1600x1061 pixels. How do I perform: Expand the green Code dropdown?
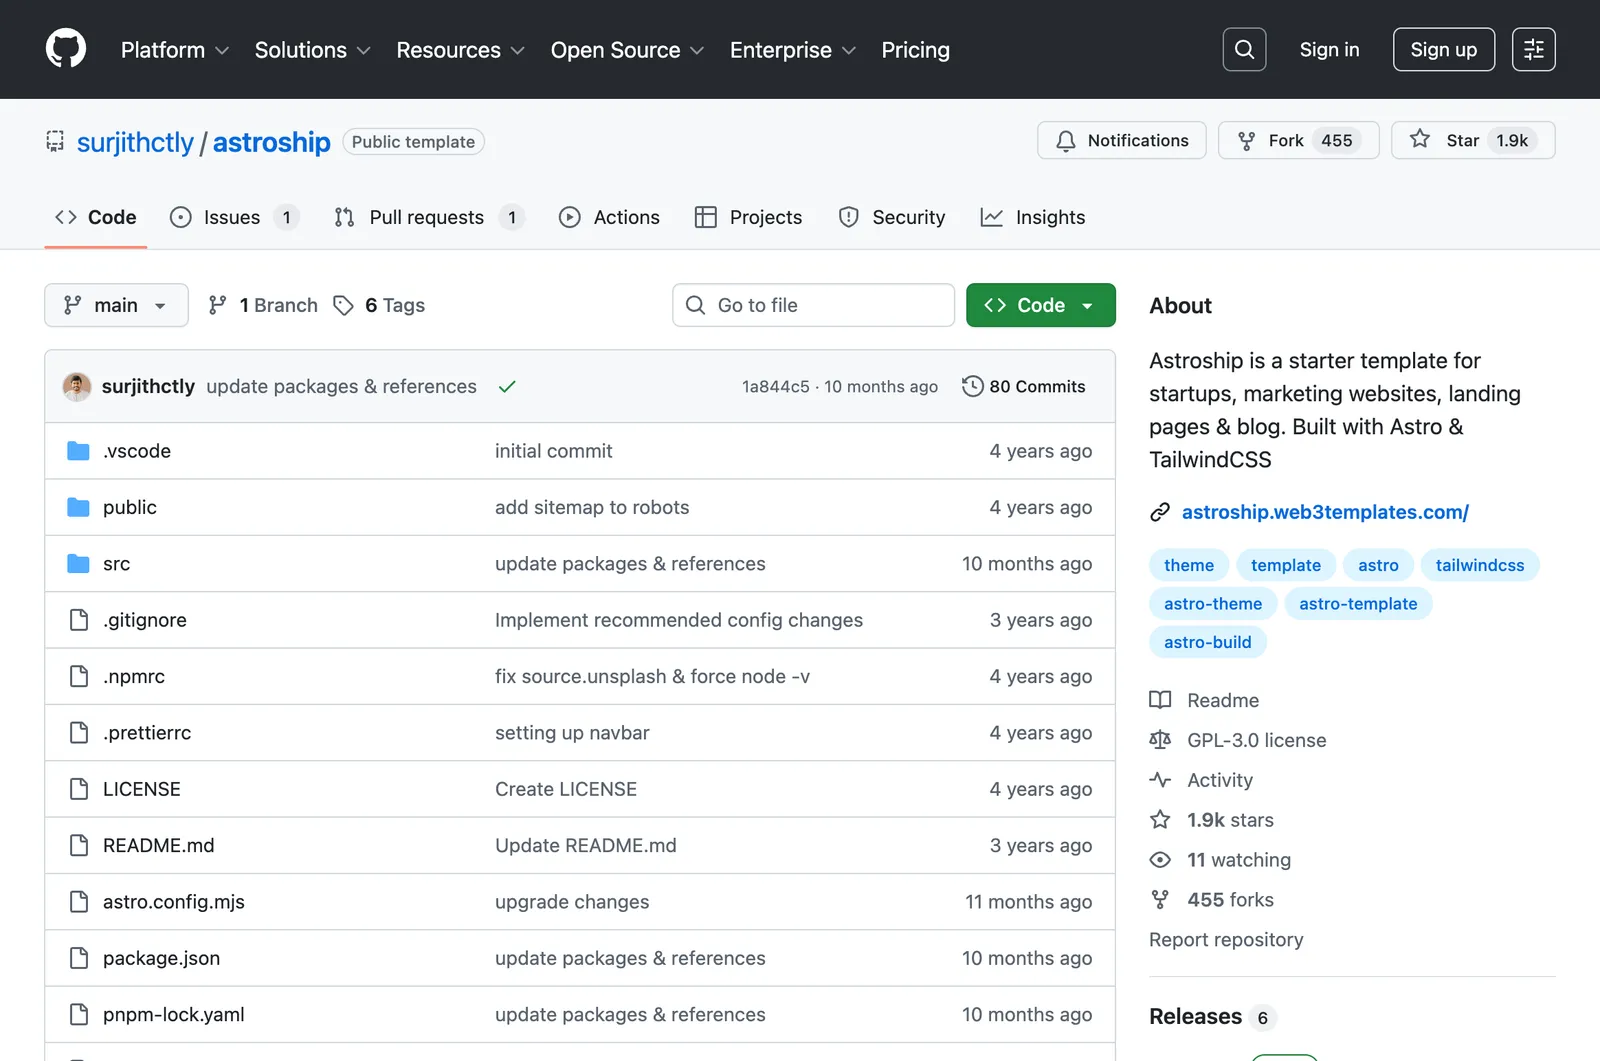(x=1040, y=305)
